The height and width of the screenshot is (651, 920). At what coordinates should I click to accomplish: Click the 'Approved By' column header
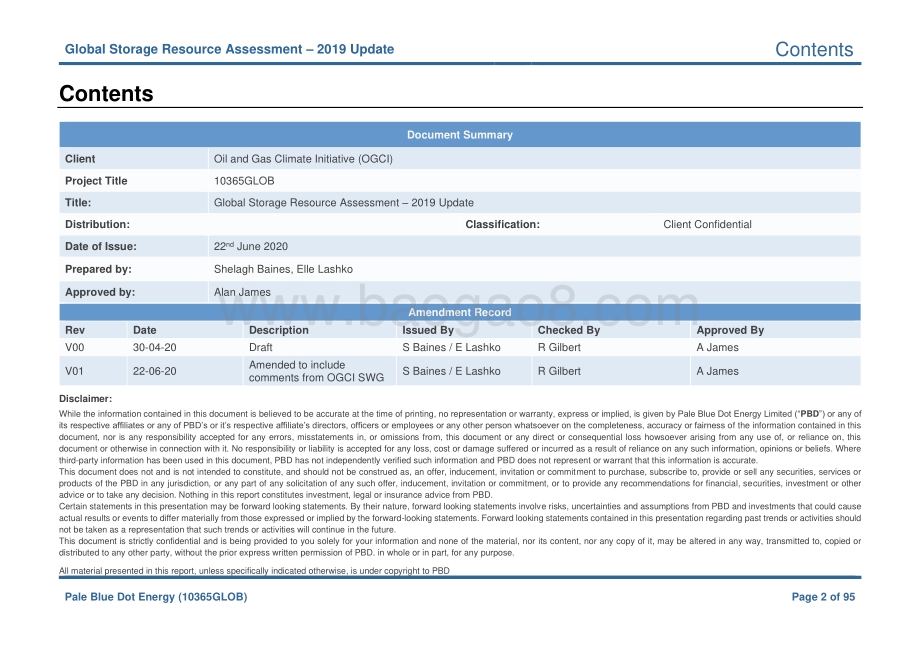[730, 330]
